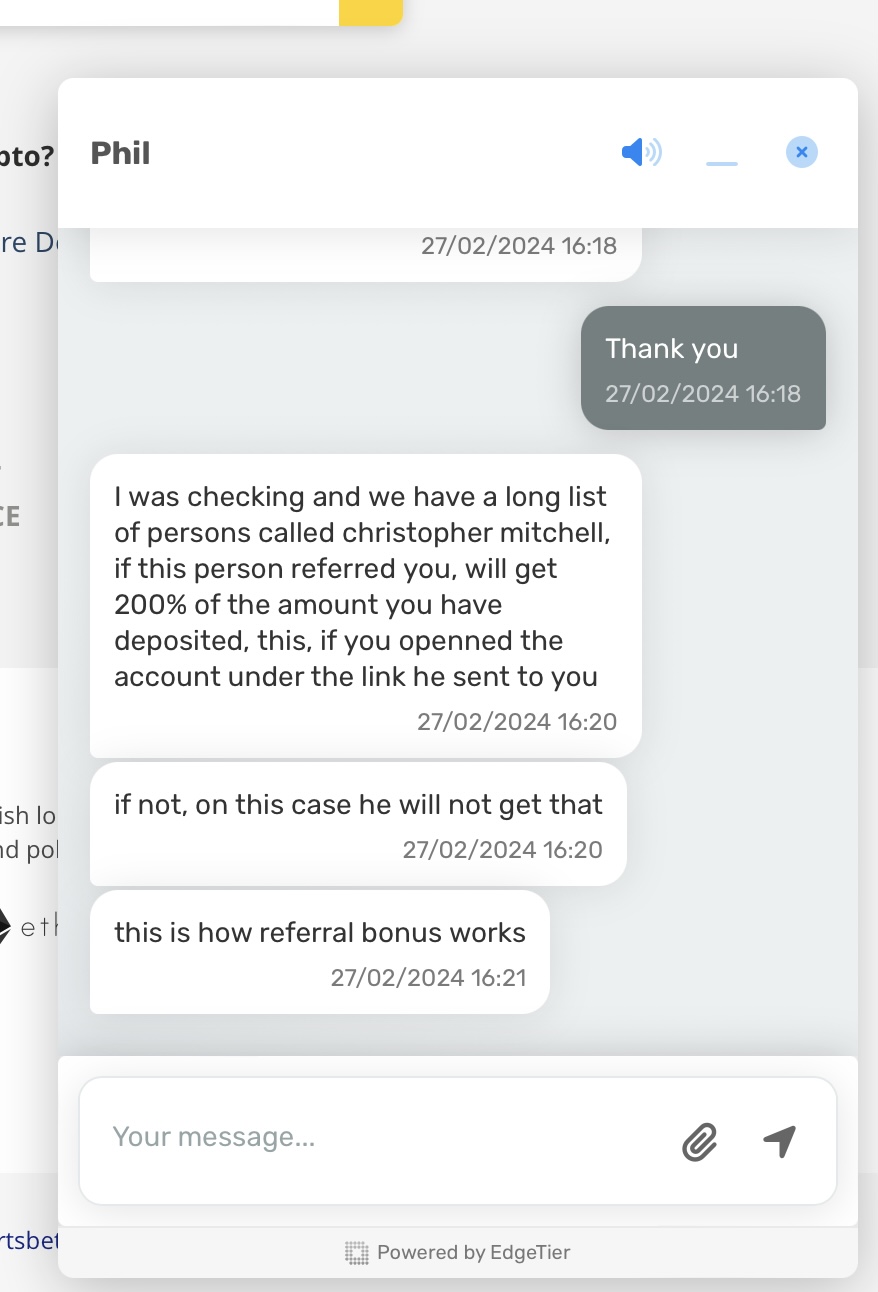Click the EdgeTier dotted logo icon

coord(357,1252)
